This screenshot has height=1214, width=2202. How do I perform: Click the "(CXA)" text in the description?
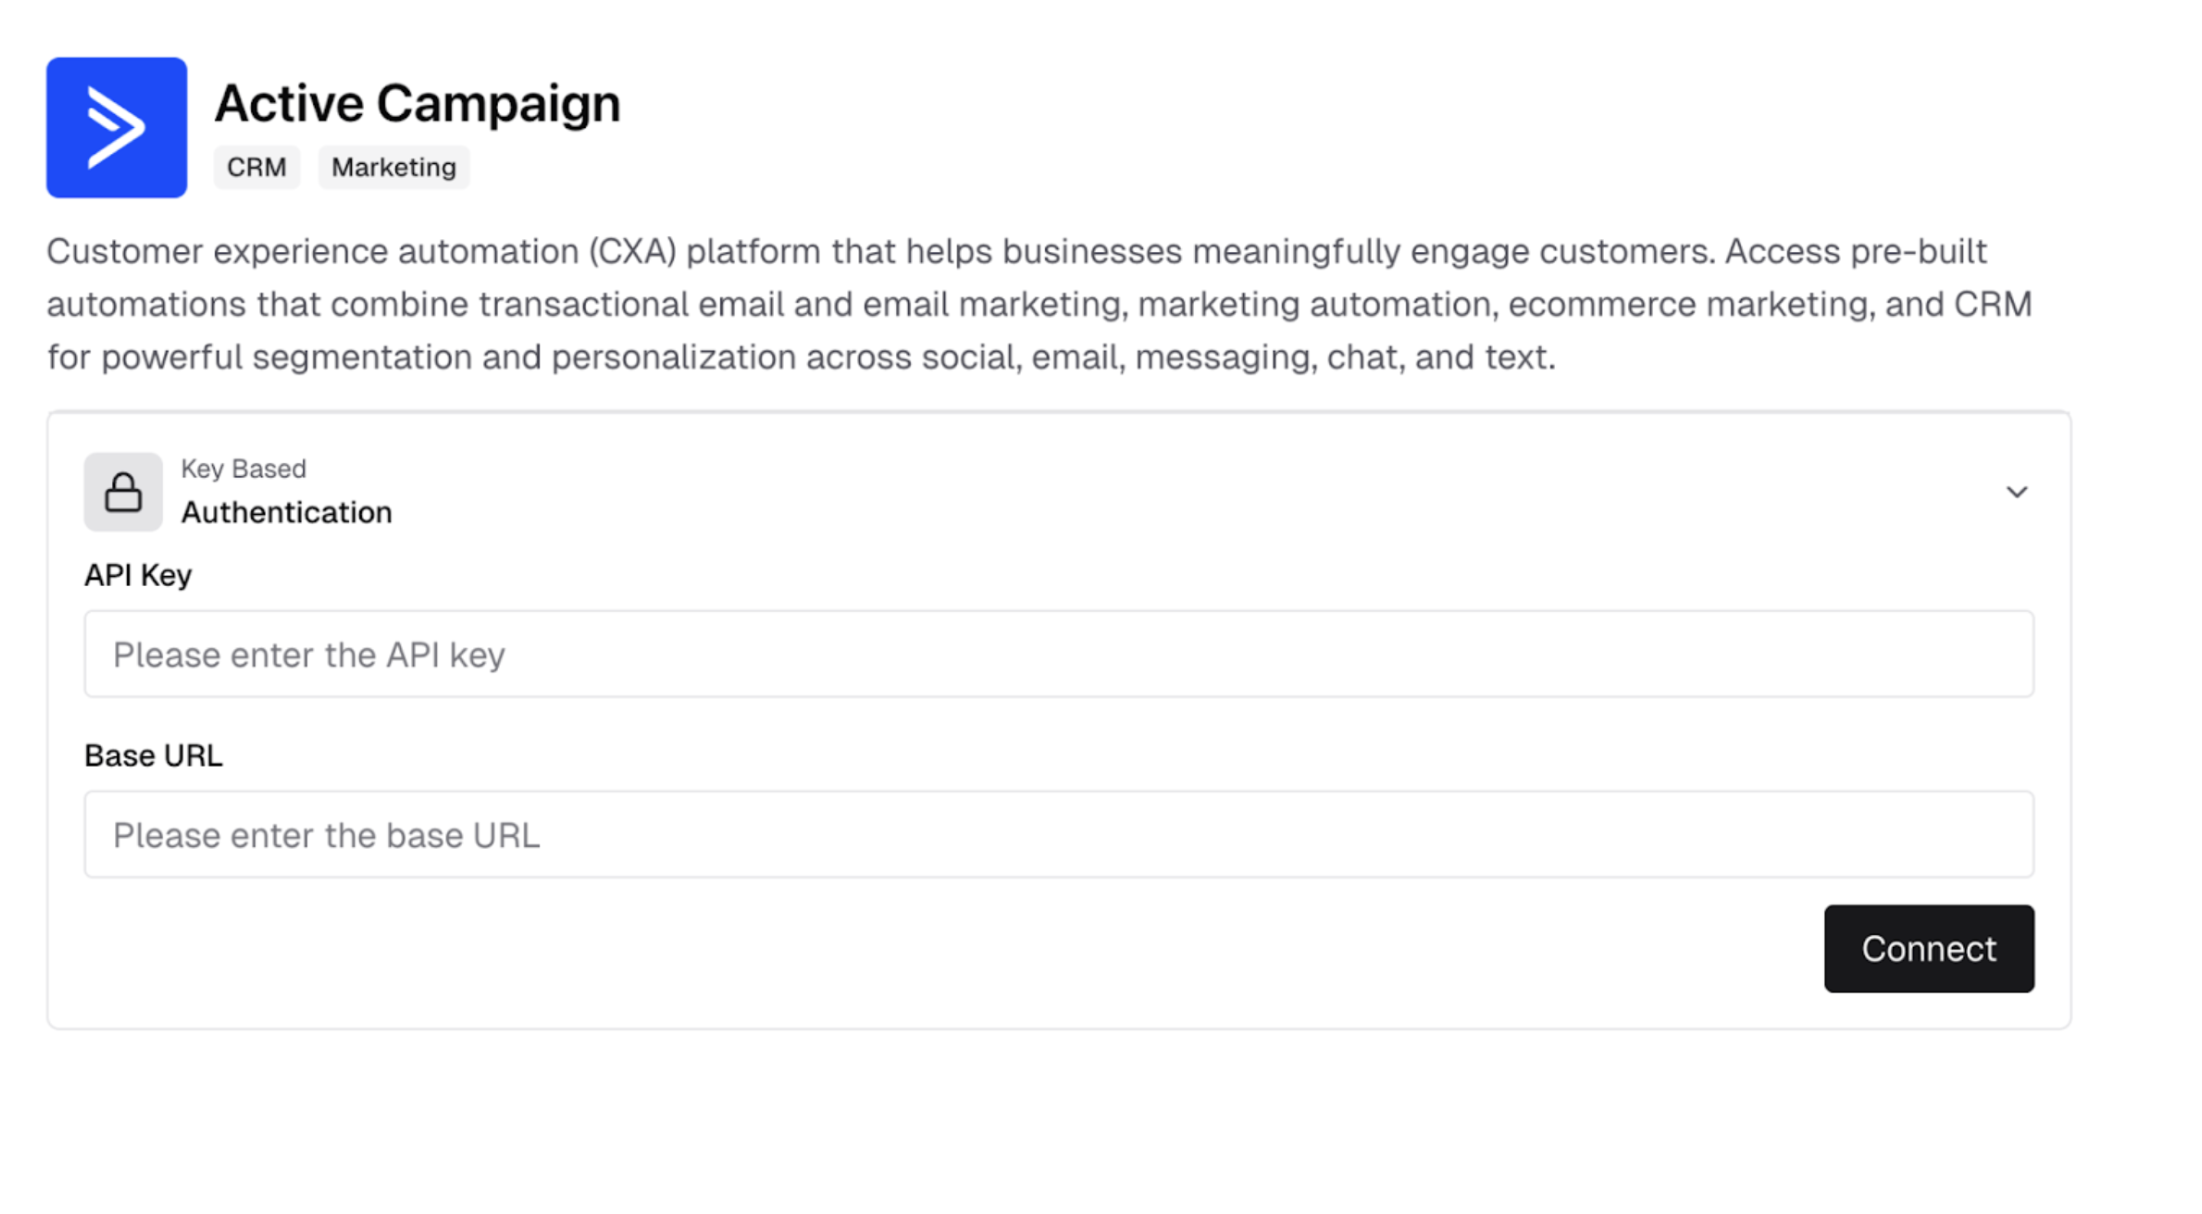click(x=632, y=251)
